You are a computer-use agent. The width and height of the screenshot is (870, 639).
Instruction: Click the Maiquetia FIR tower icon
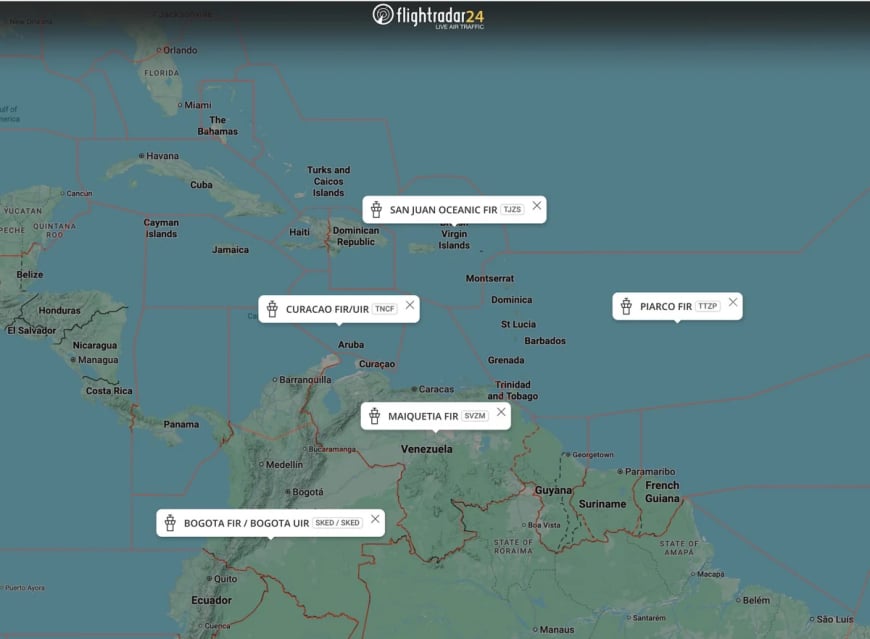pos(375,416)
